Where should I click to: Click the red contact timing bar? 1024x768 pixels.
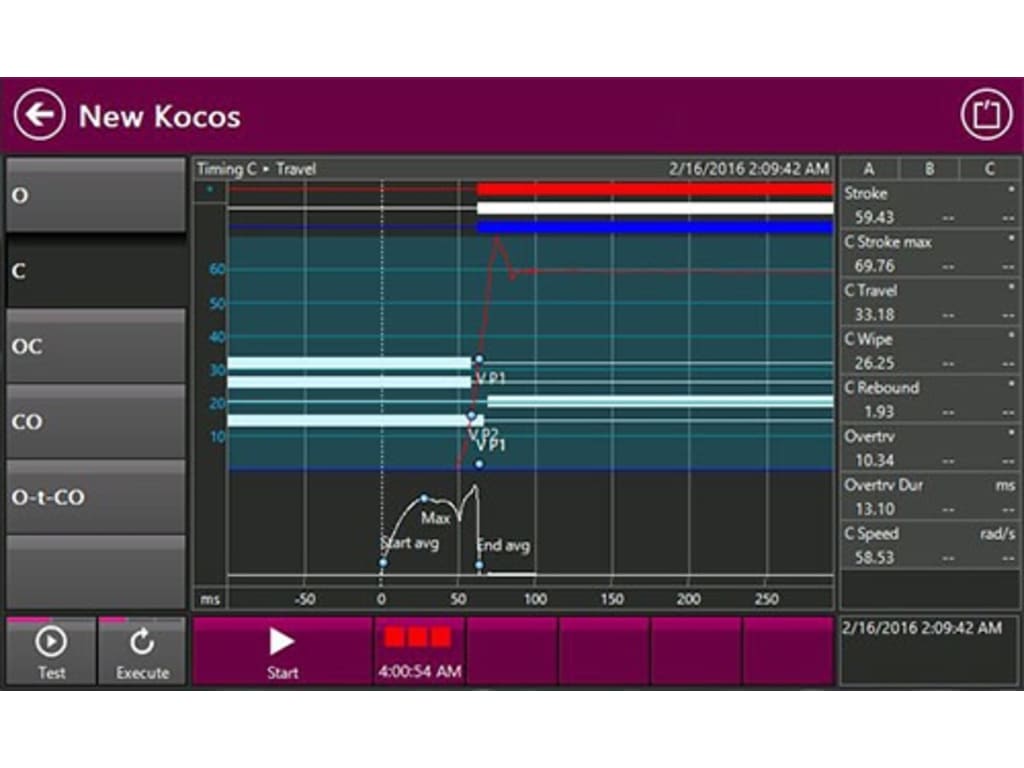655,190
